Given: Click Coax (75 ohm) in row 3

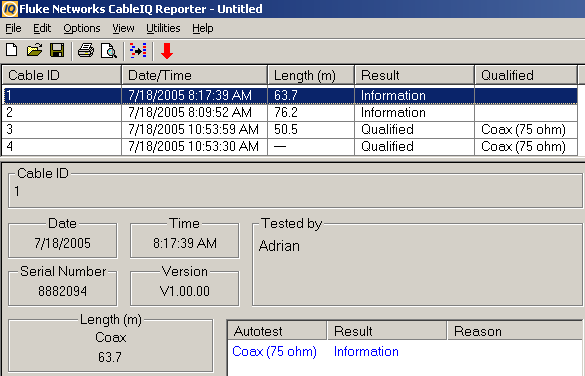Looking at the screenshot, I should click(523, 129).
